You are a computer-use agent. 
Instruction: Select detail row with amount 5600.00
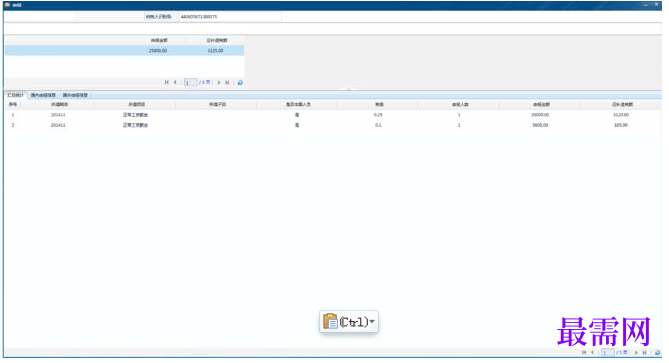tap(333, 125)
